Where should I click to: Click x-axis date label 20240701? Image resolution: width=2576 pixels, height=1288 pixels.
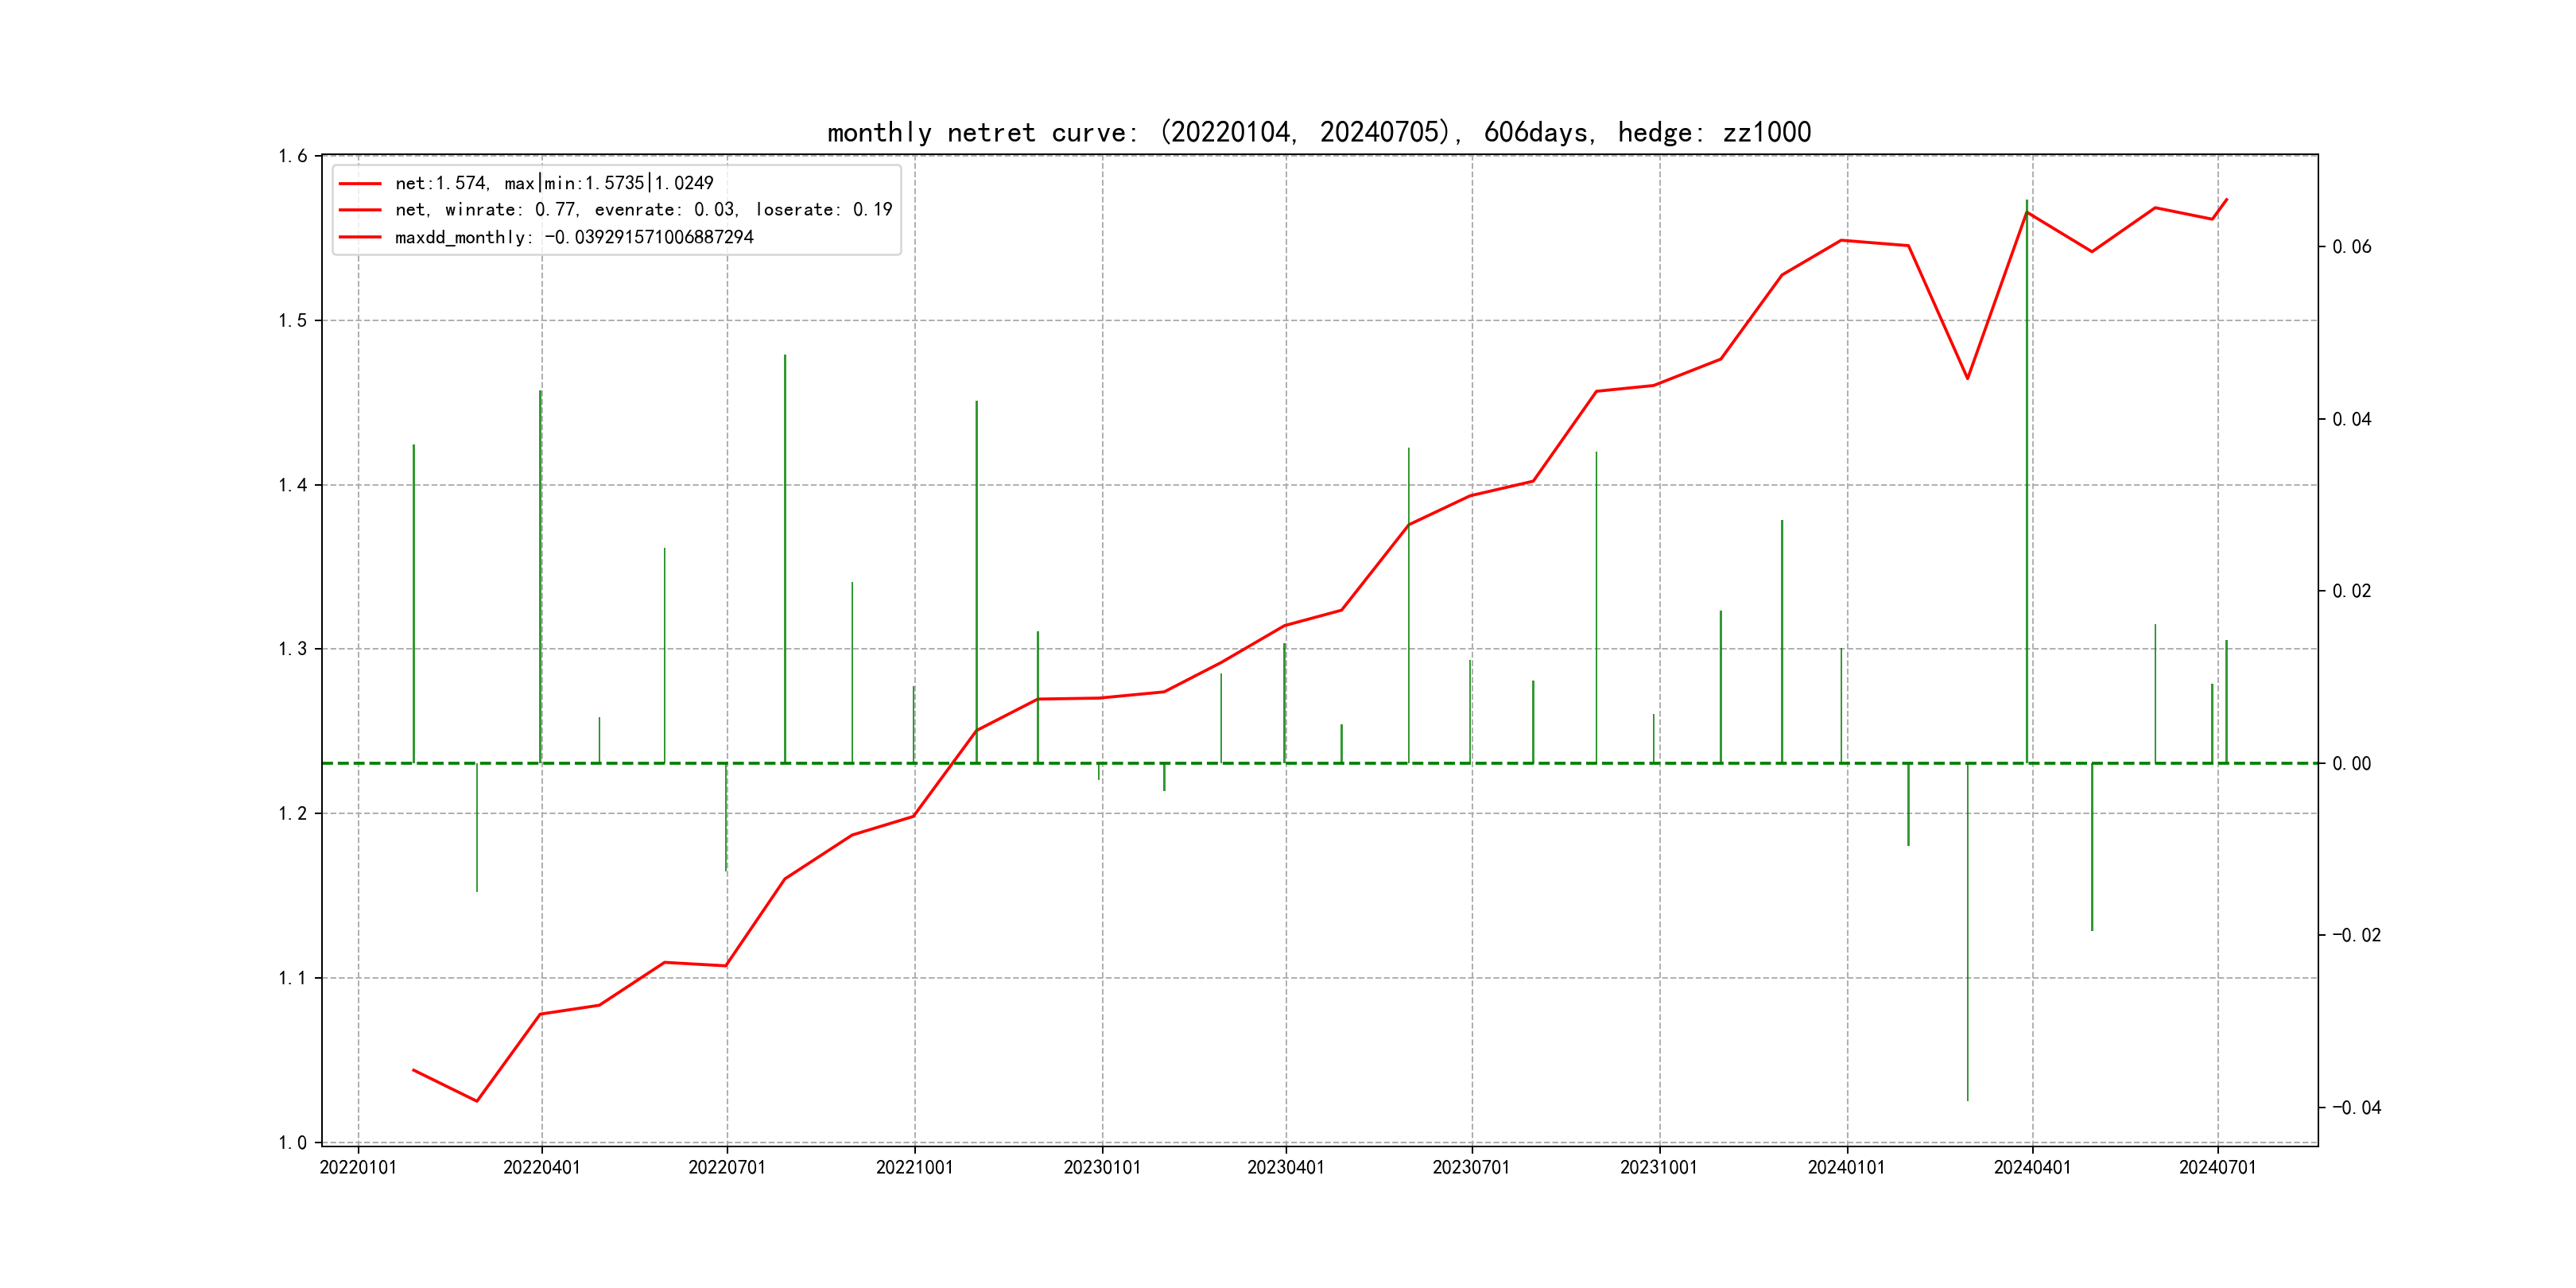pos(2217,1167)
